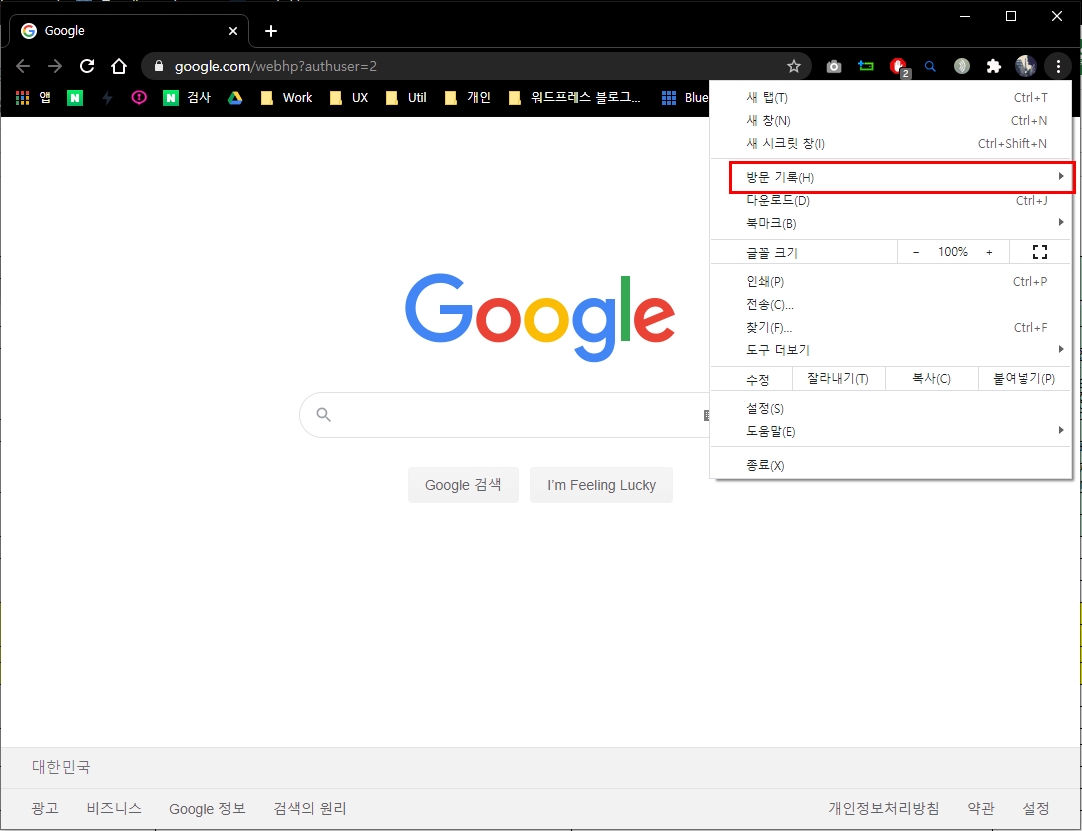Open the UX bookmark folder

pos(348,97)
